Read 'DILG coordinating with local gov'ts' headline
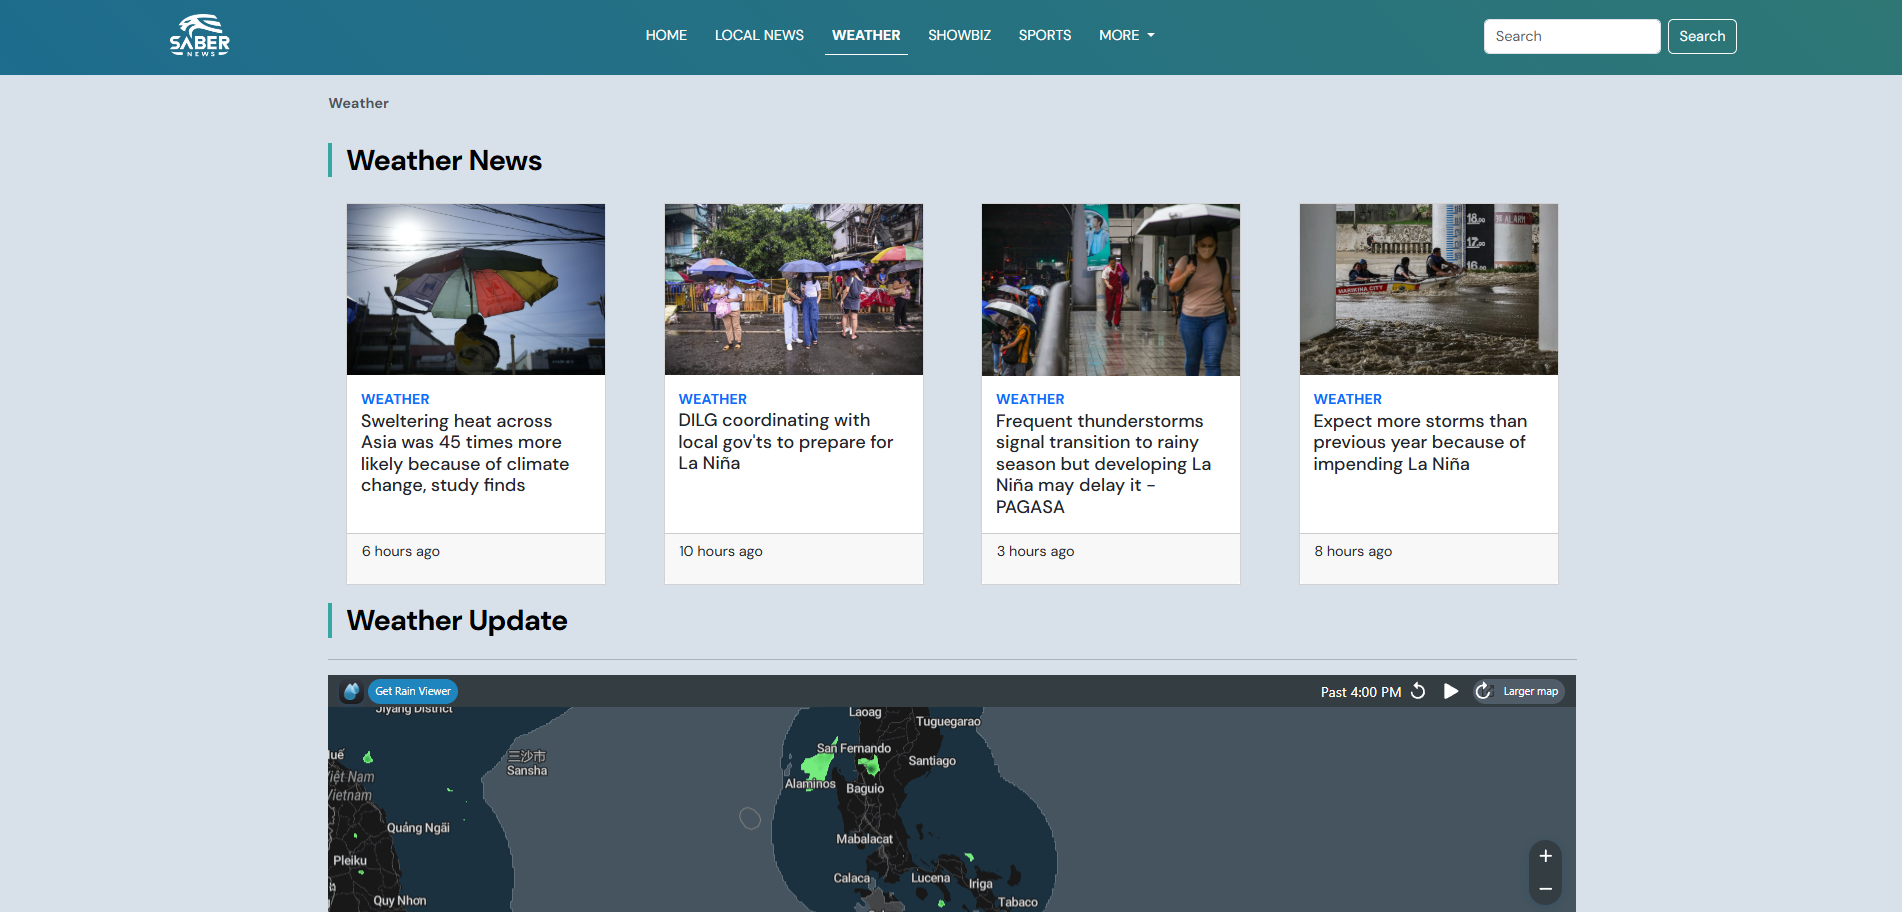Screen dimensions: 1902x912 [786, 442]
